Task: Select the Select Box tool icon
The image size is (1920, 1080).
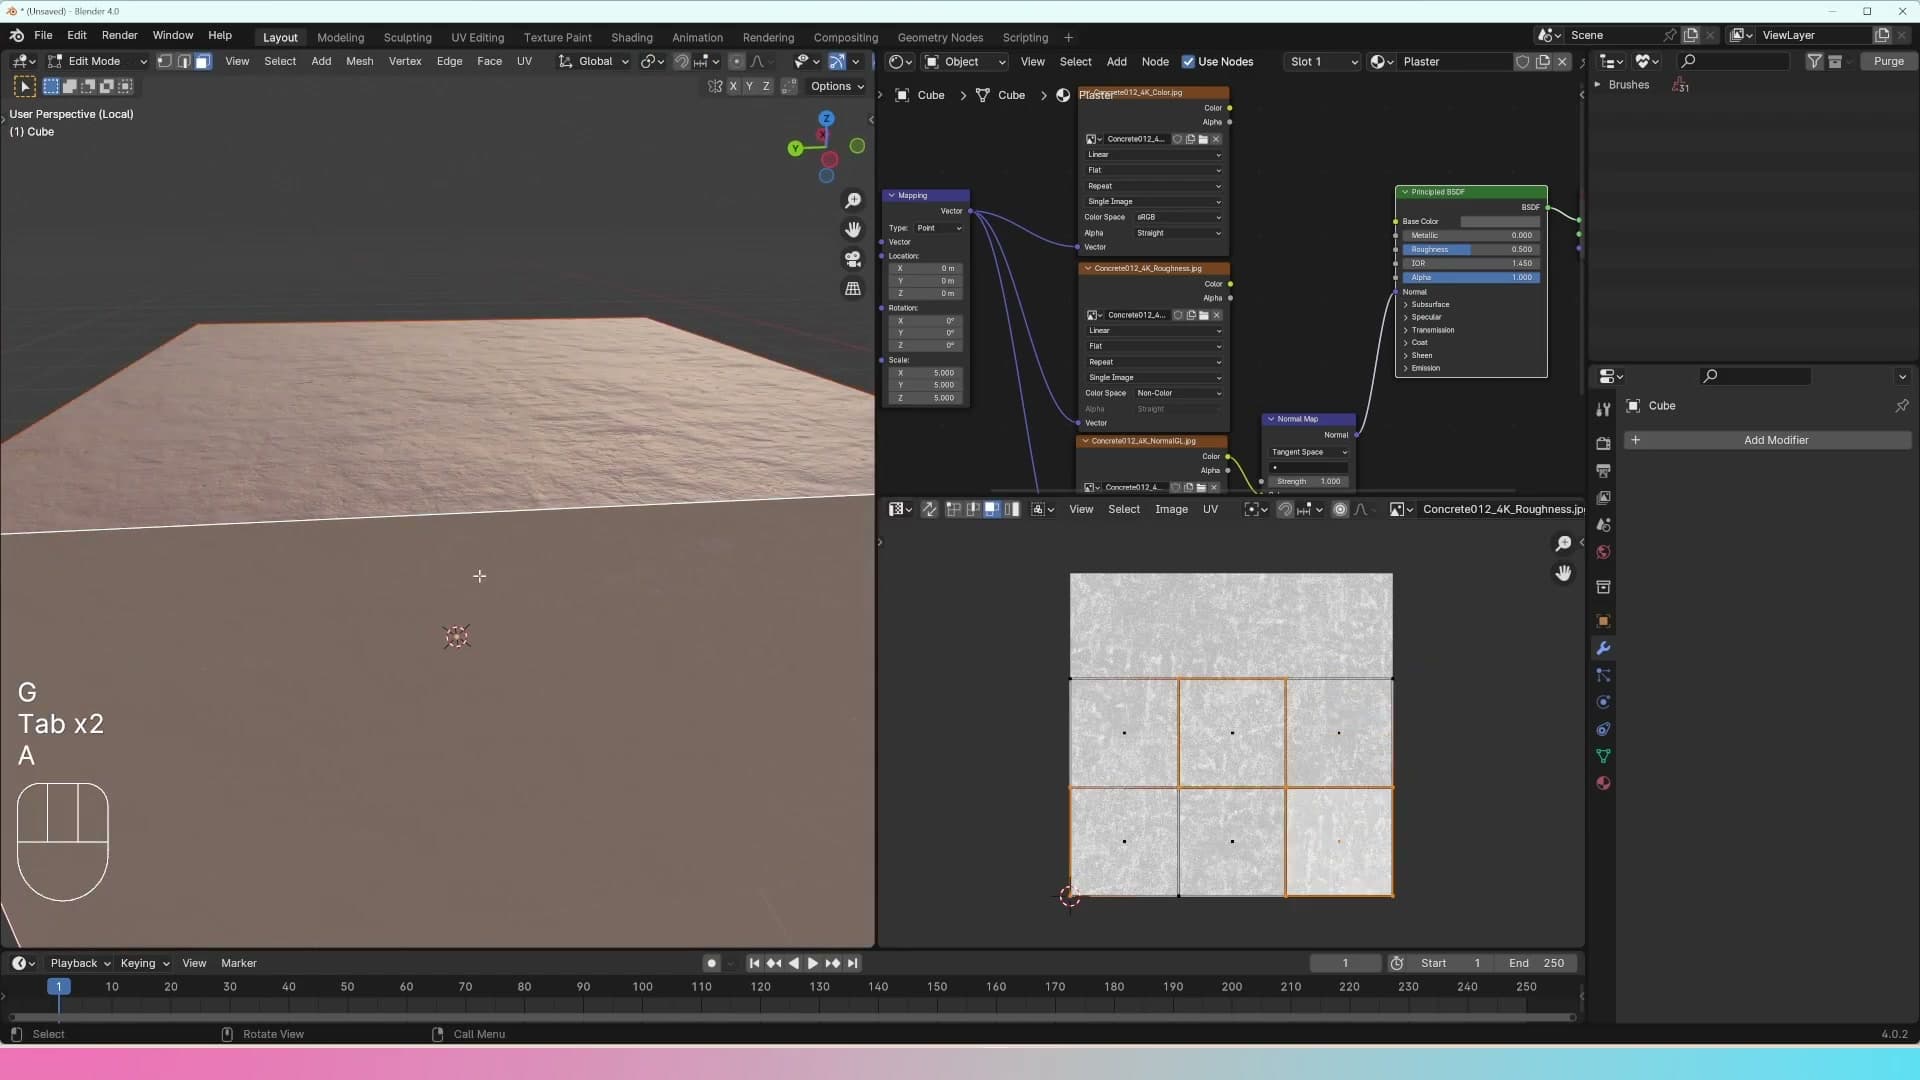Action: [25, 87]
